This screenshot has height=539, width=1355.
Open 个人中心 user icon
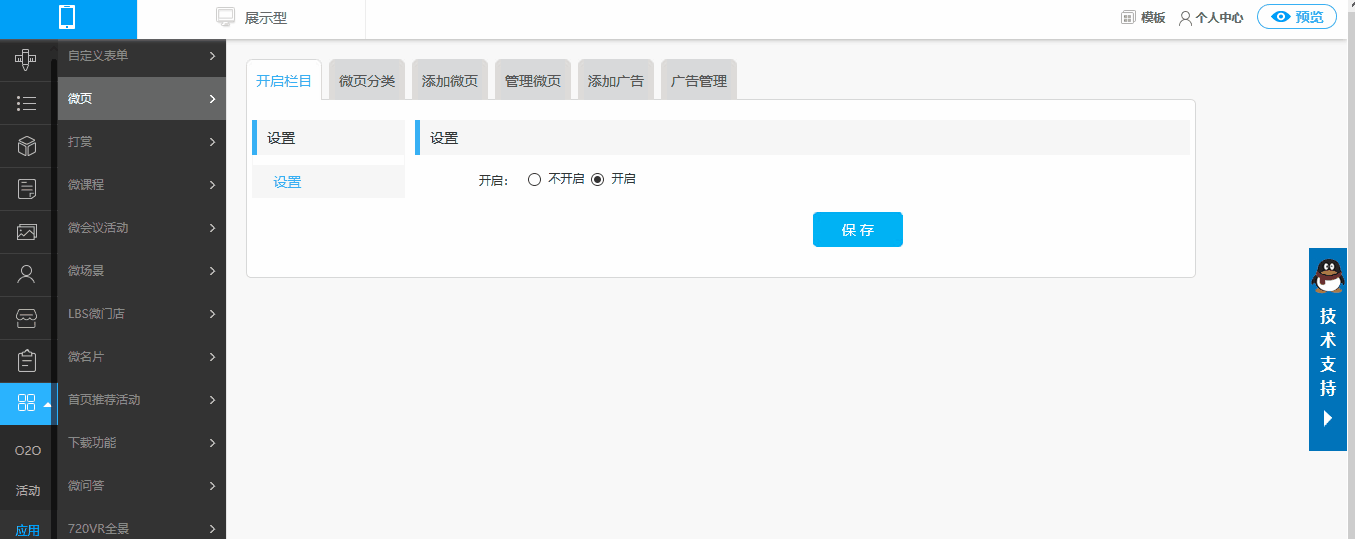[1186, 18]
